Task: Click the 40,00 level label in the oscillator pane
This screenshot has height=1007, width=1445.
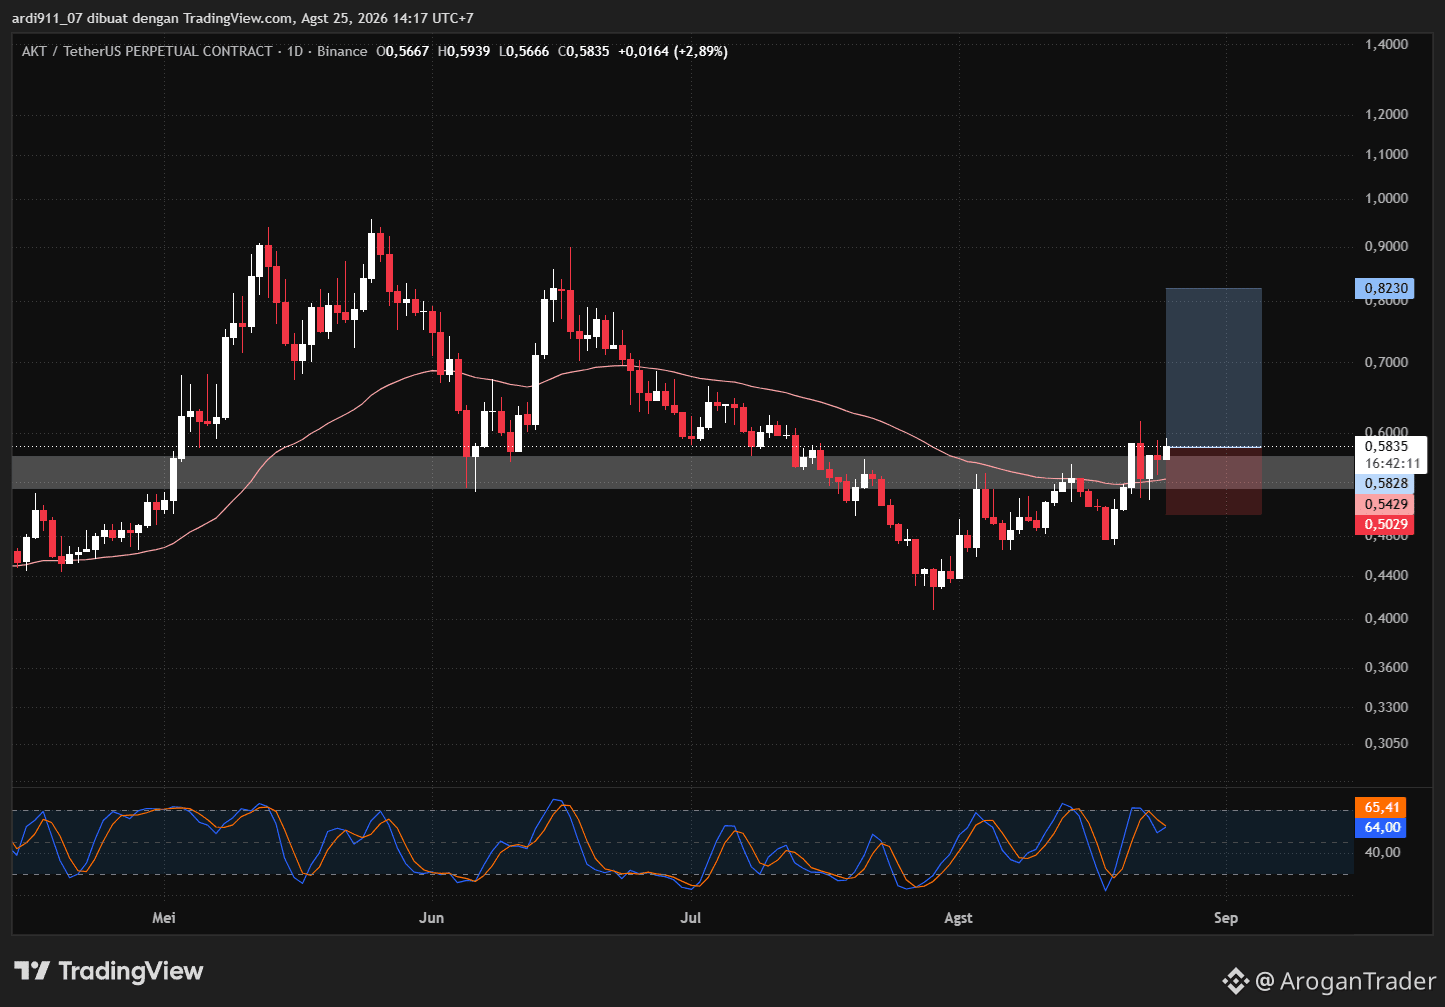Action: tap(1382, 852)
